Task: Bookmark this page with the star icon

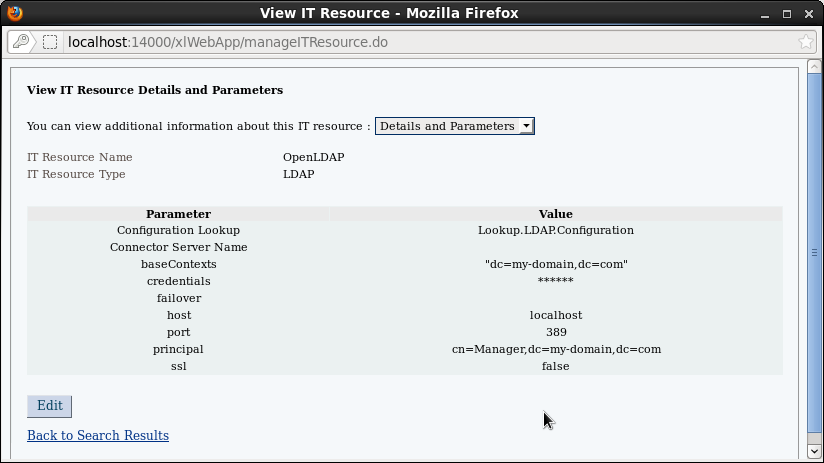Action: [x=806, y=42]
